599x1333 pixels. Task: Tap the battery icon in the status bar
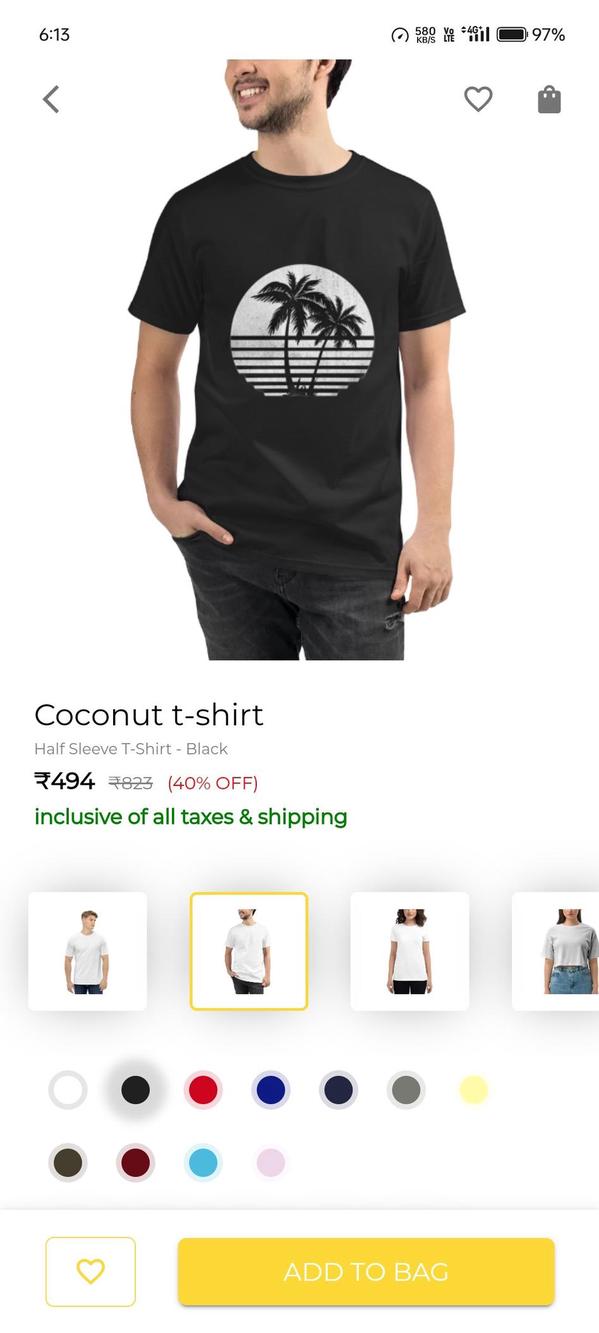[511, 35]
